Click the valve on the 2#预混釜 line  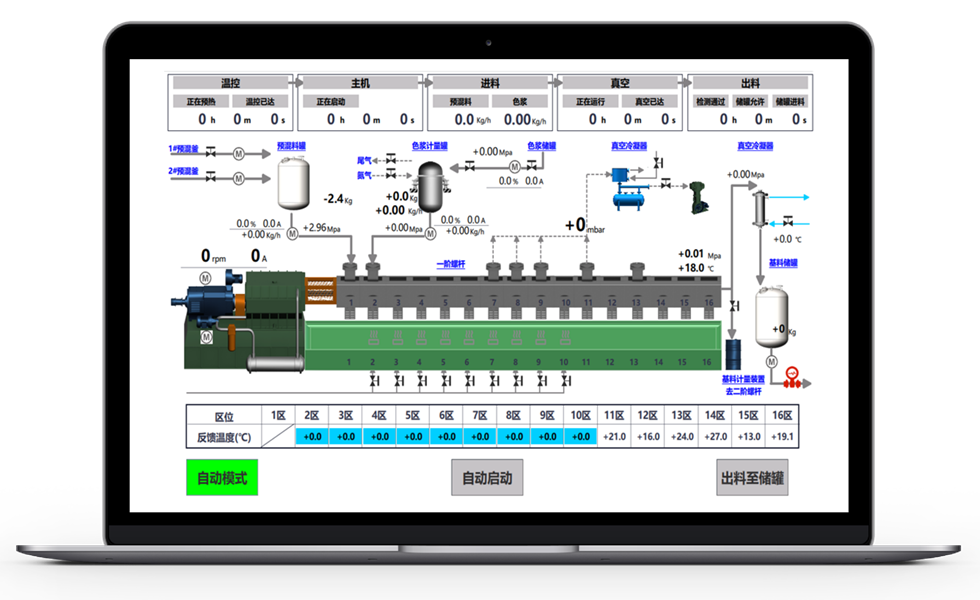211,178
